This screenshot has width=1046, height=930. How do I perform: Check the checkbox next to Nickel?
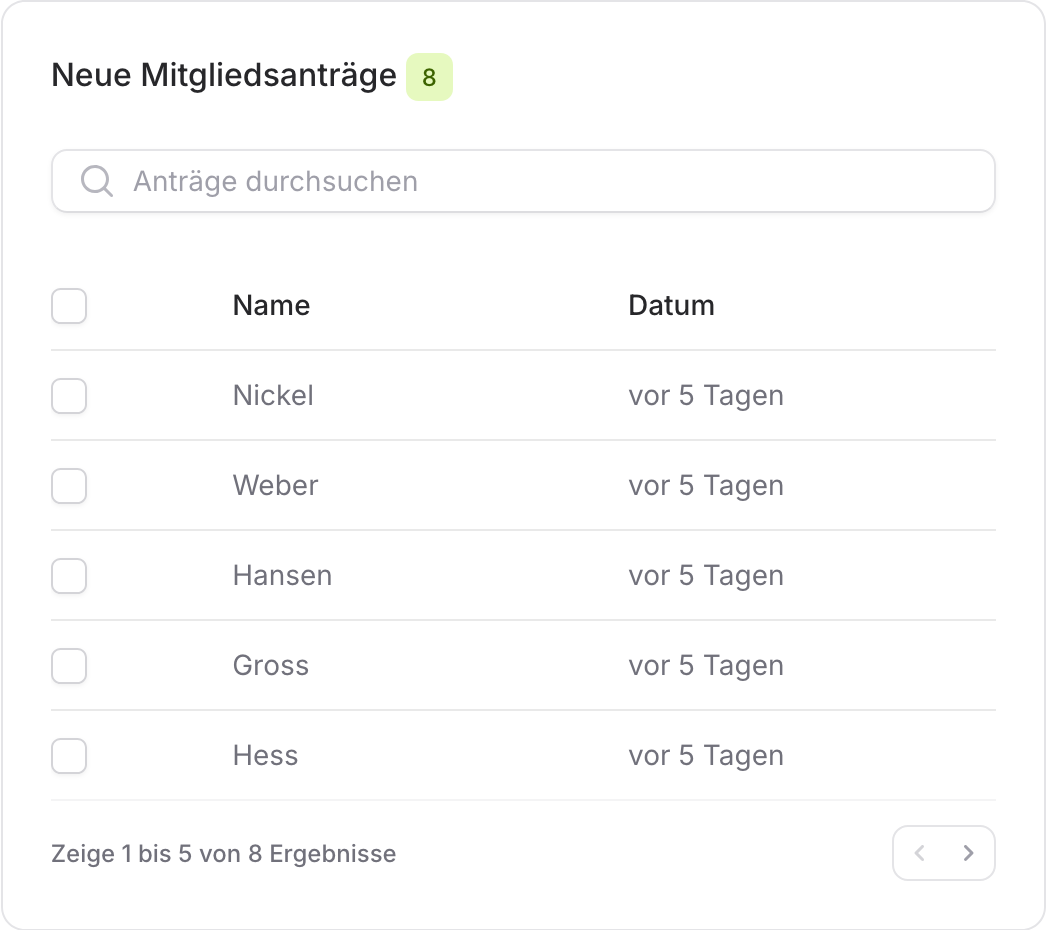[68, 396]
